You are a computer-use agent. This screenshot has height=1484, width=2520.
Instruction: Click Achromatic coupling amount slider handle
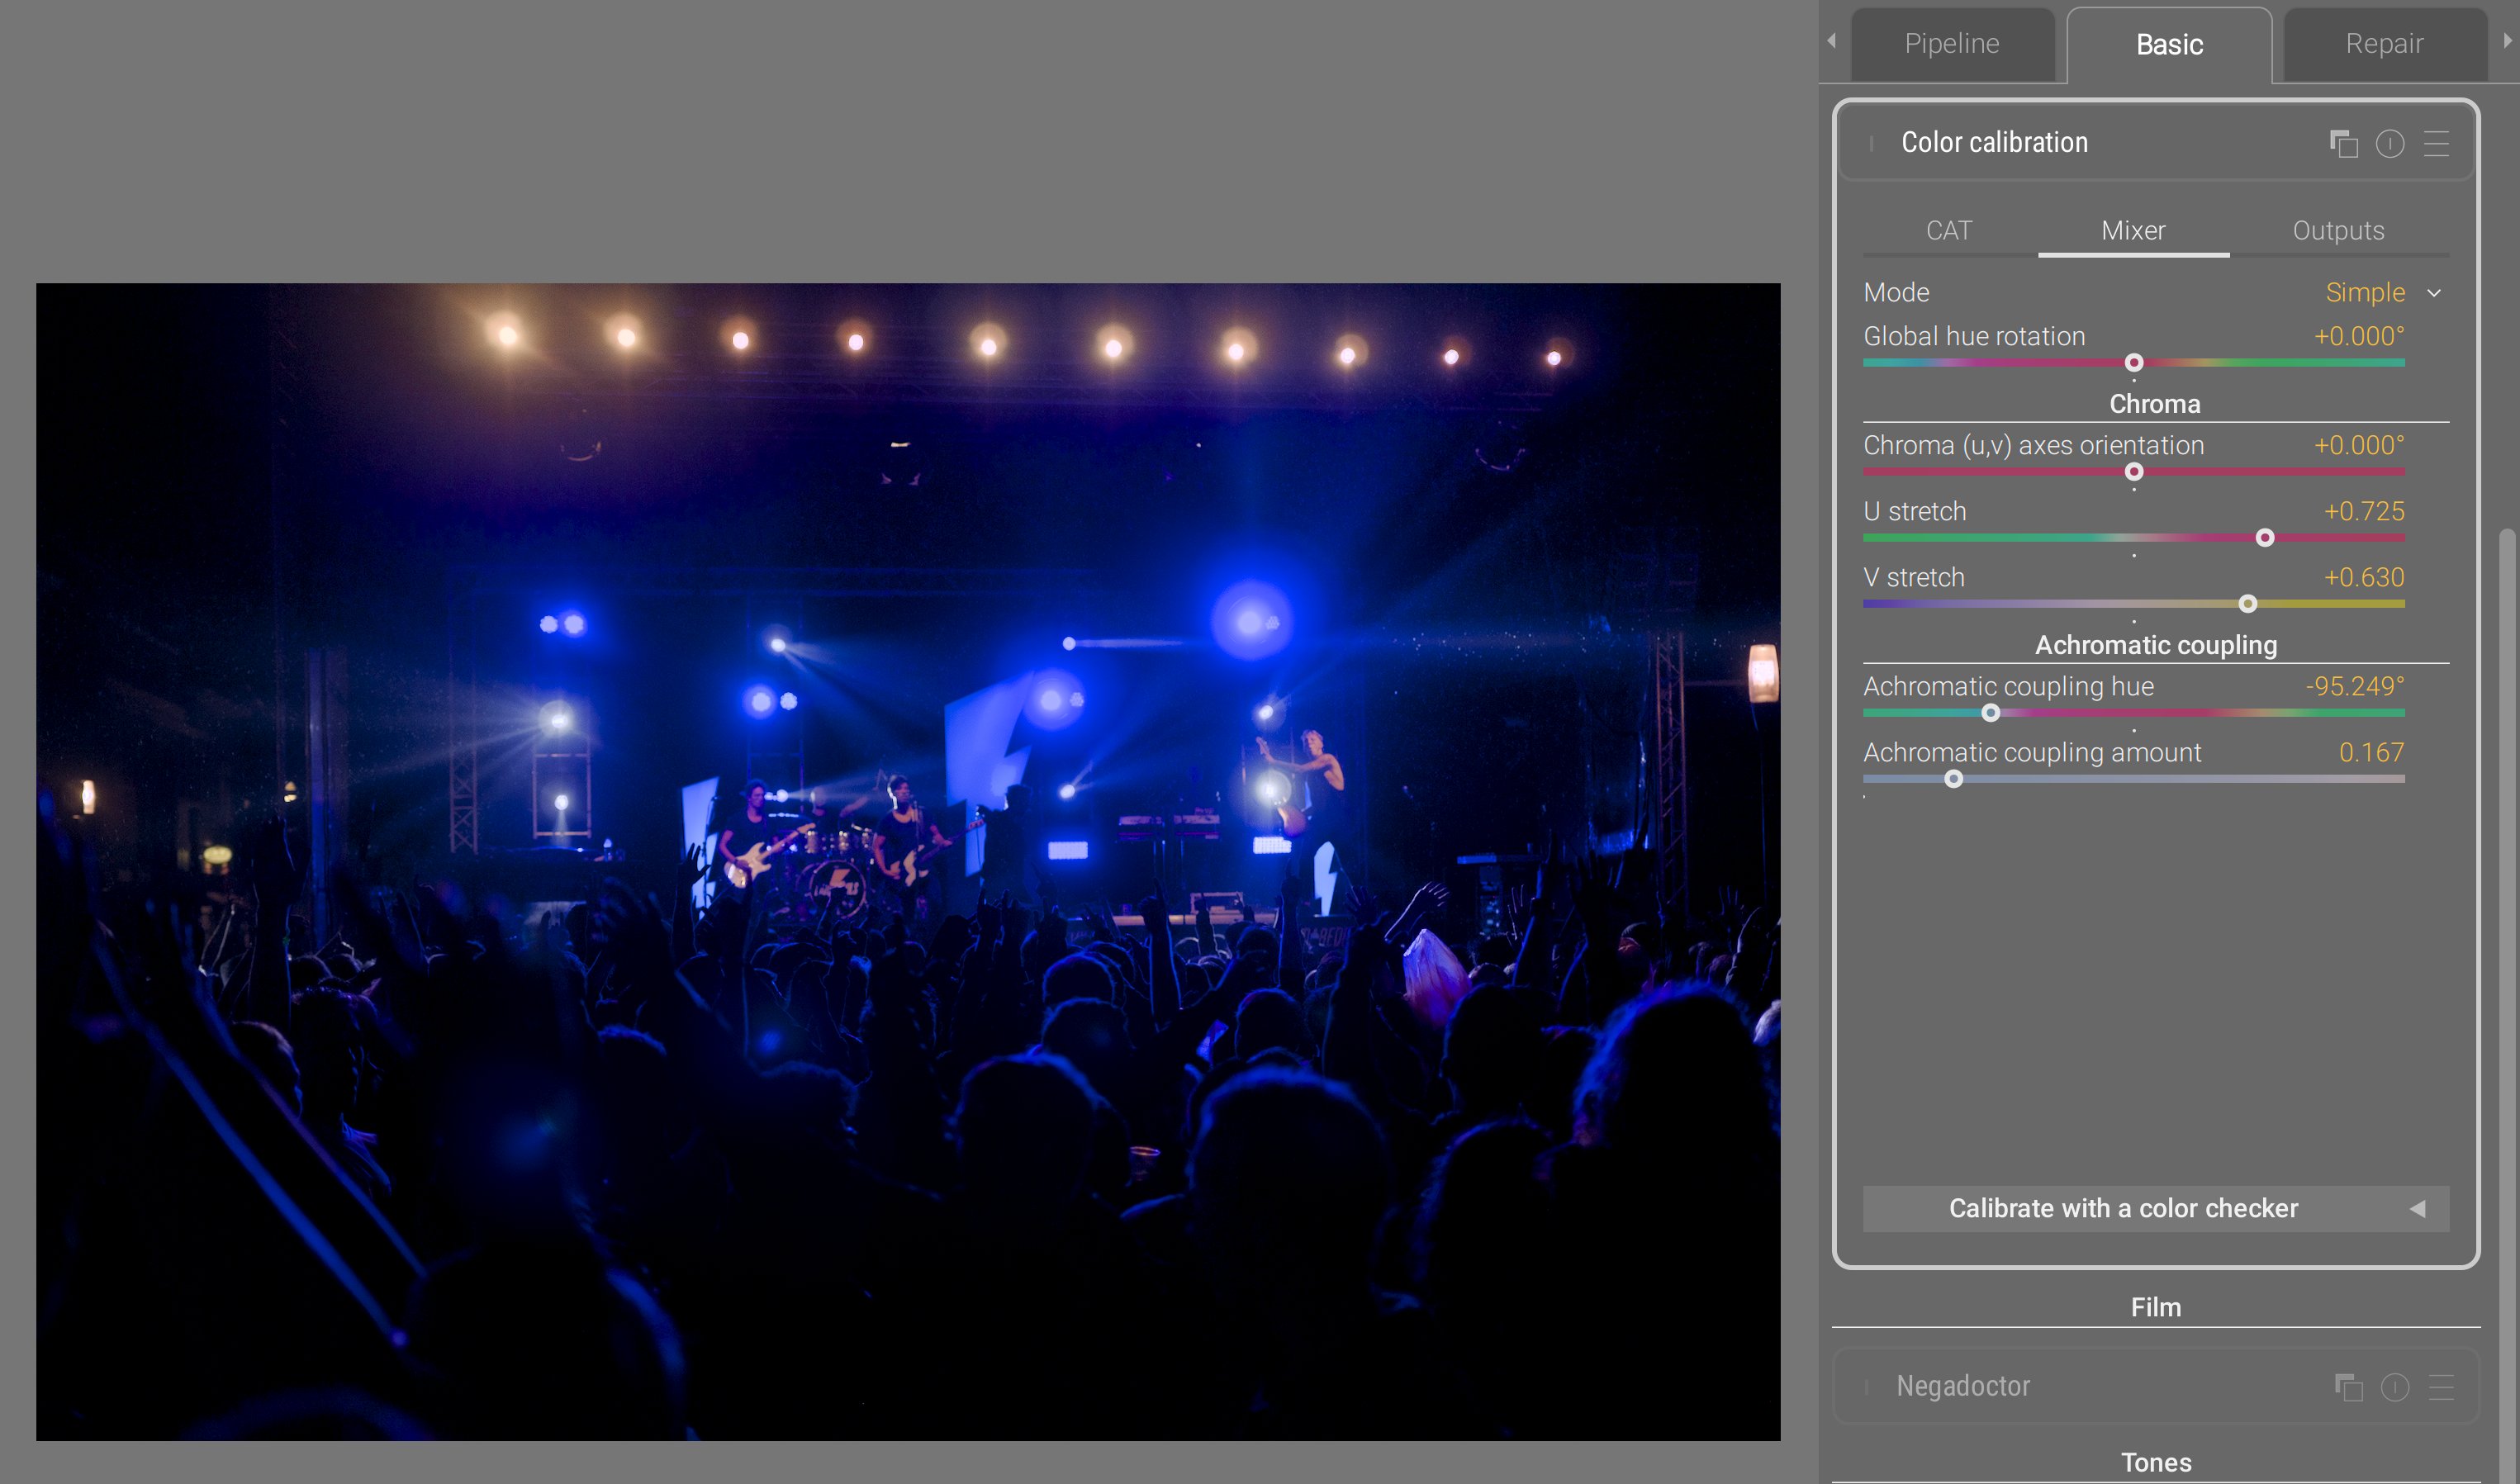[x=1953, y=779]
